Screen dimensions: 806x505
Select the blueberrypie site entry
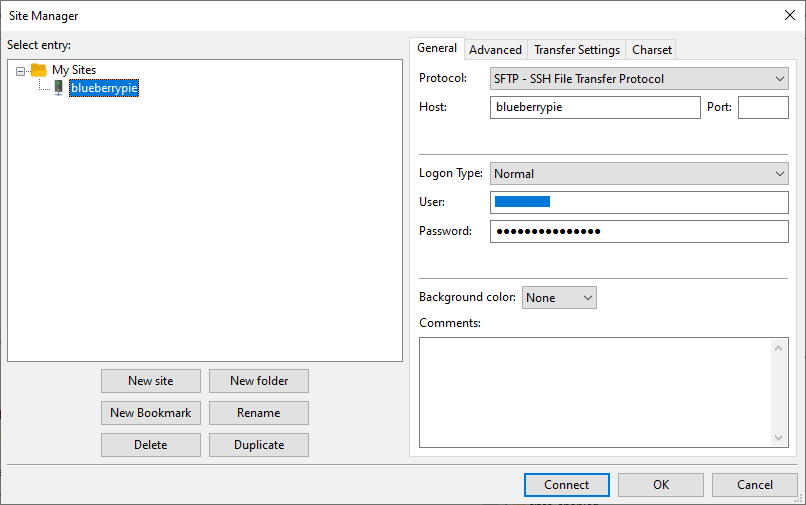(104, 88)
